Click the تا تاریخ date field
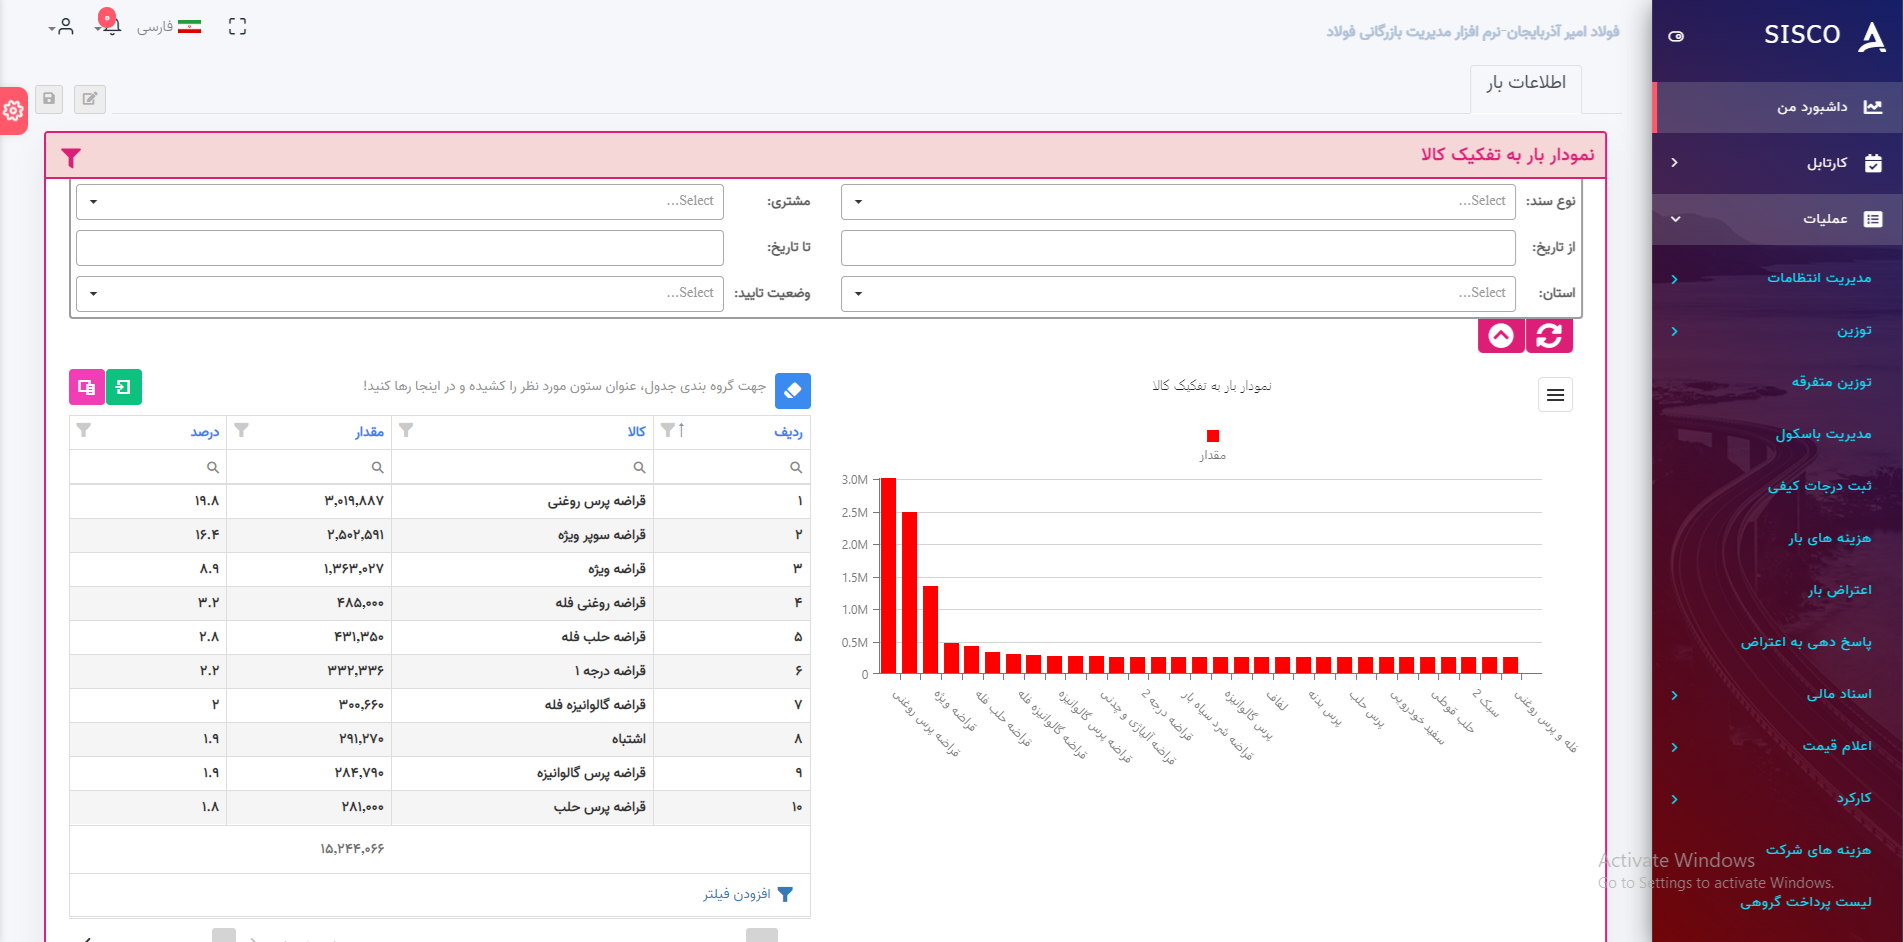This screenshot has width=1903, height=942. (x=400, y=248)
